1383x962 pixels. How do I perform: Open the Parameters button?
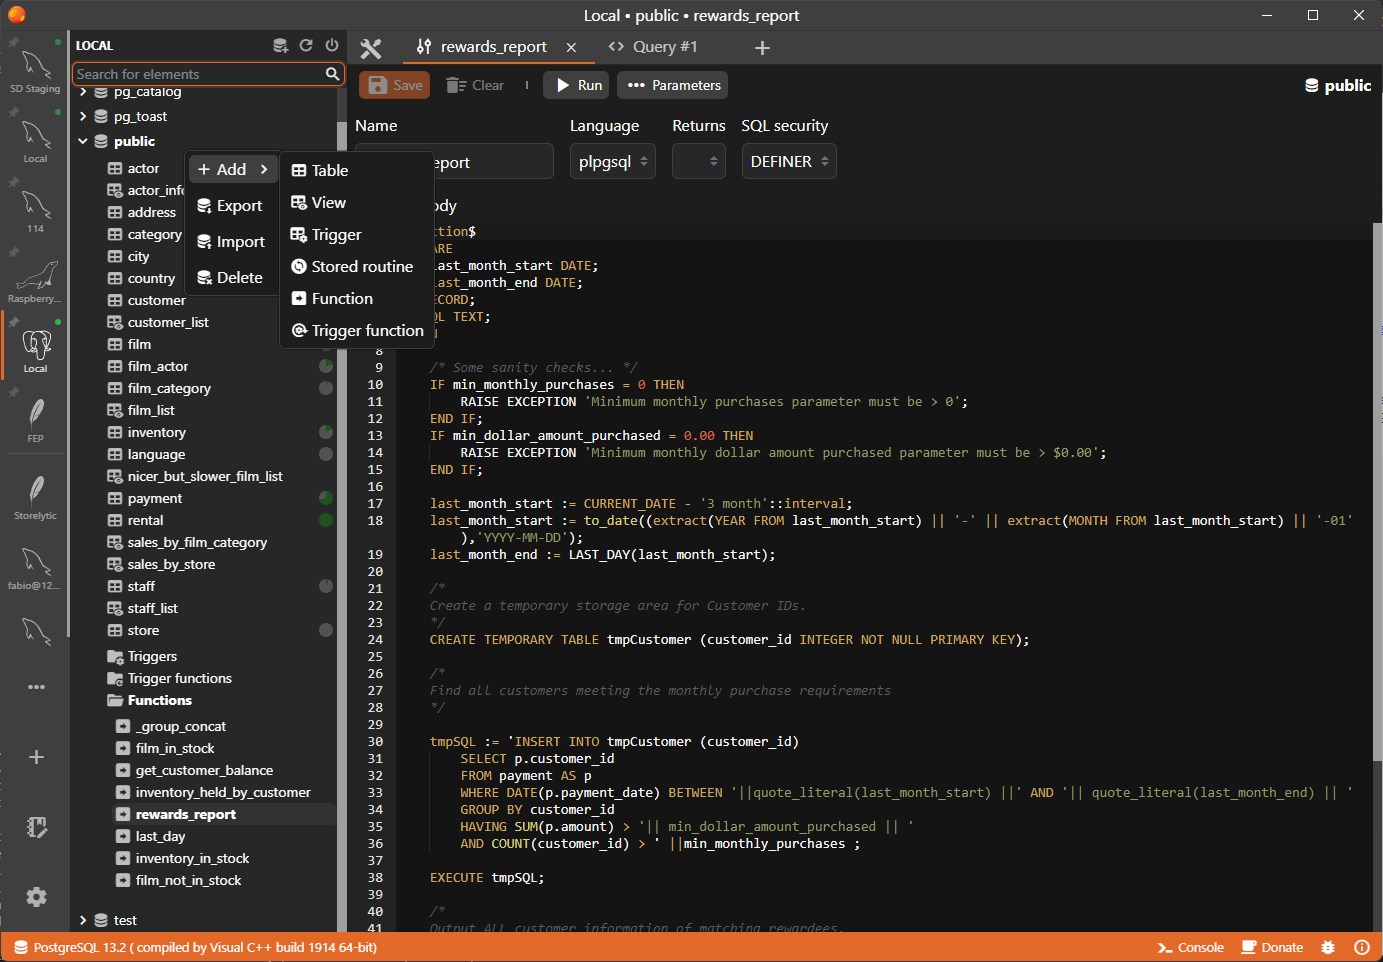(x=672, y=86)
